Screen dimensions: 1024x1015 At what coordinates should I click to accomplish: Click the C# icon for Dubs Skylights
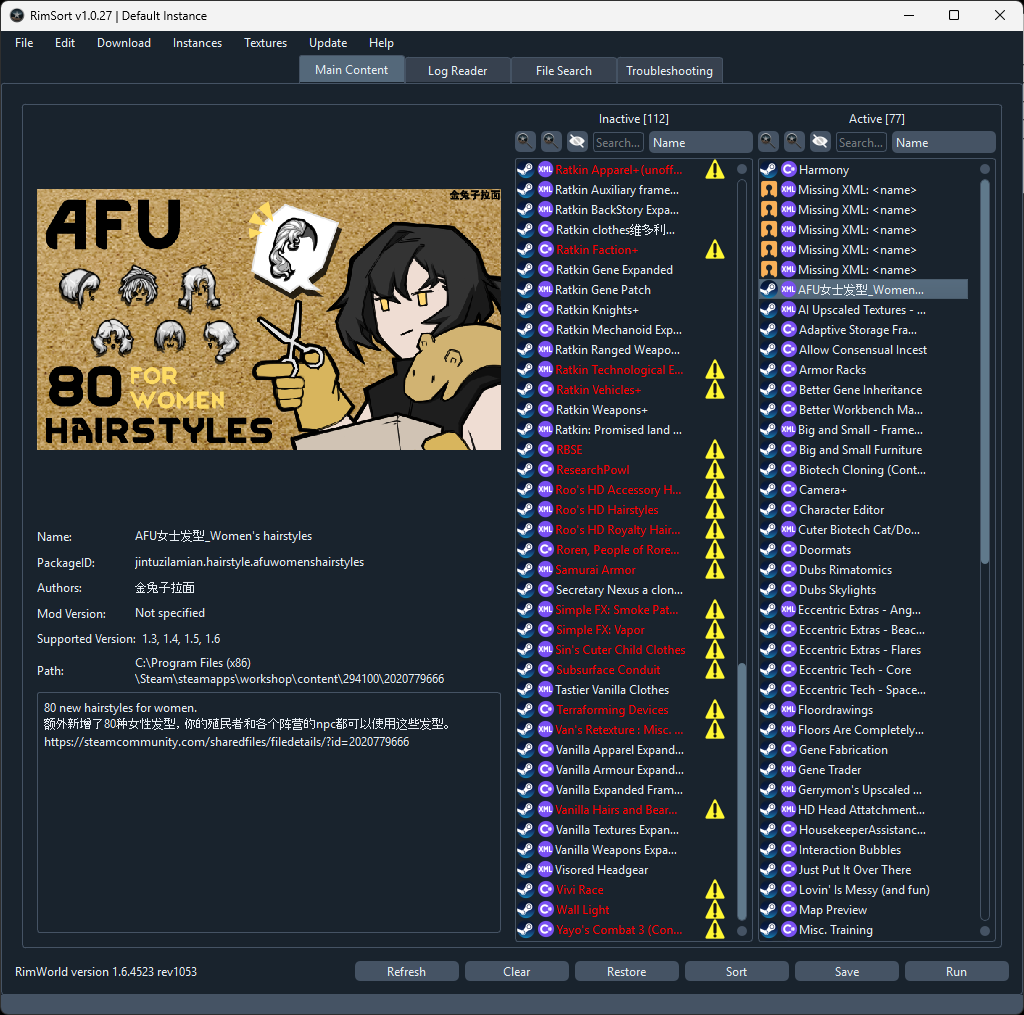click(x=789, y=590)
